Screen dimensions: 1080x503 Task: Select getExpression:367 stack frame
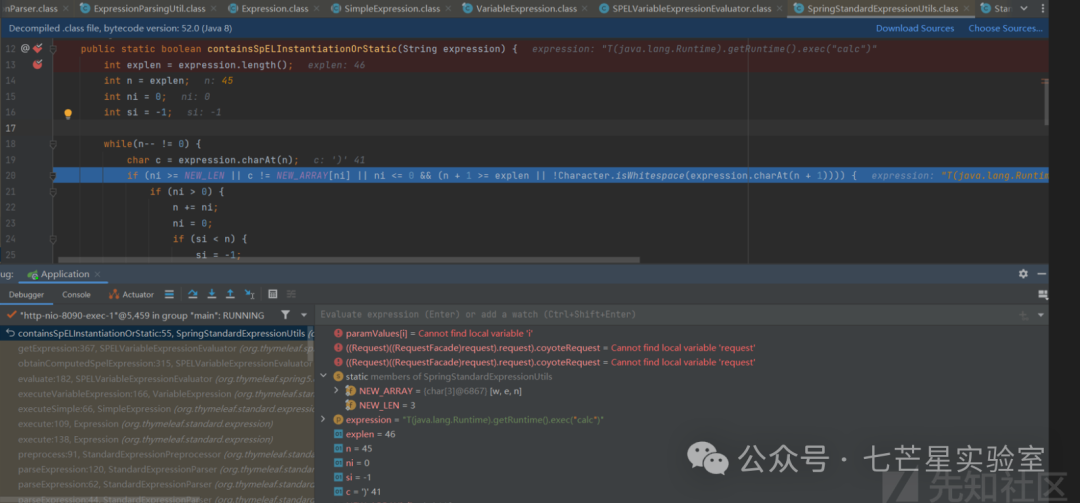click(x=157, y=348)
